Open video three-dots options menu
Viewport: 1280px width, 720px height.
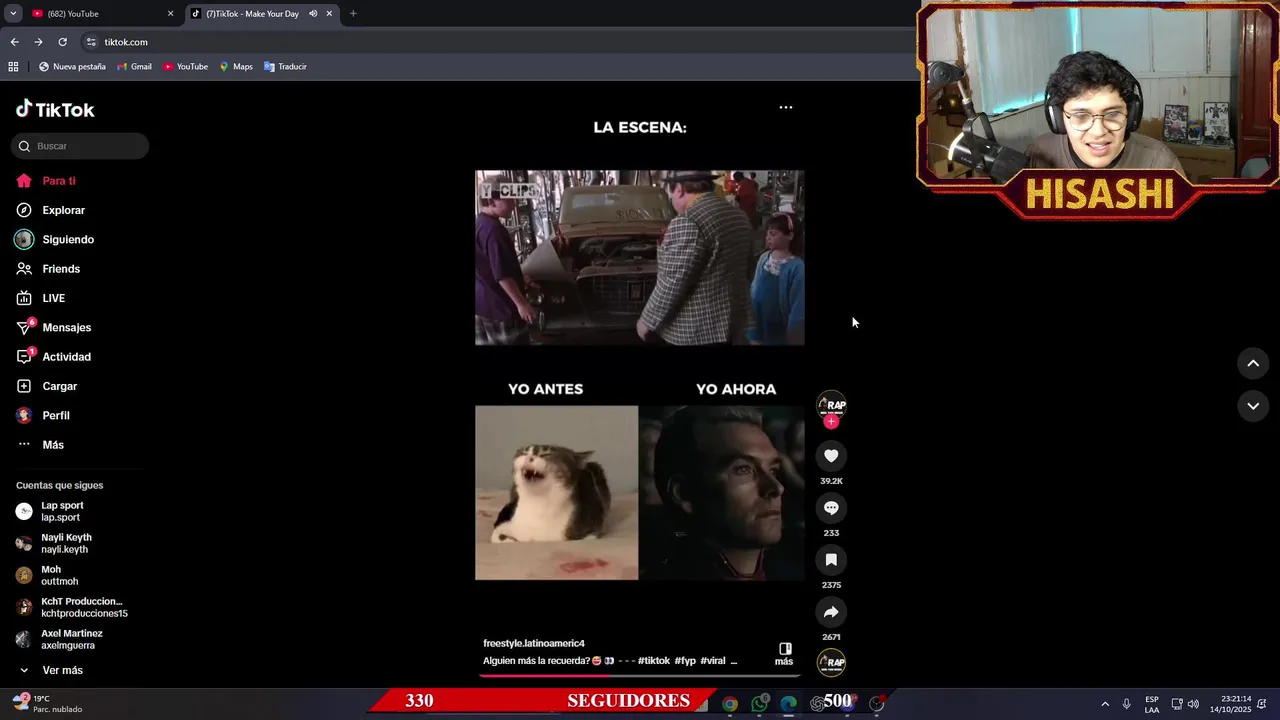coord(786,107)
